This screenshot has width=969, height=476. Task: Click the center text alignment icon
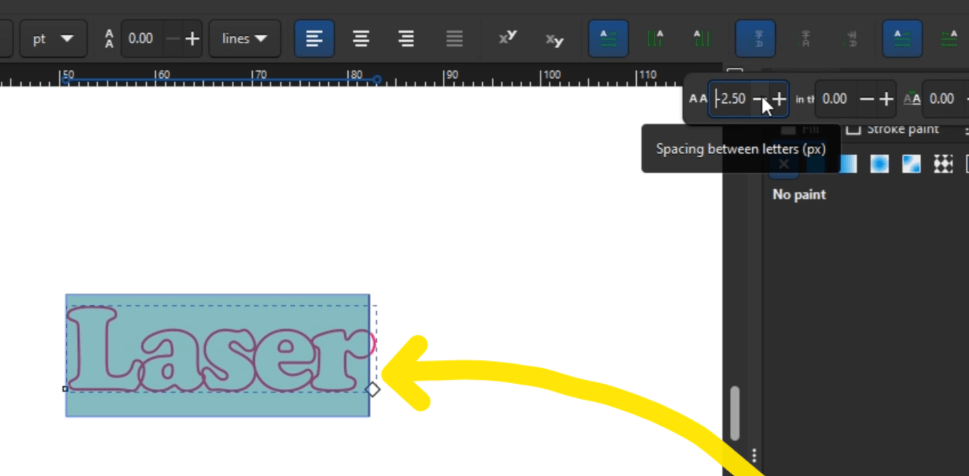click(x=361, y=39)
